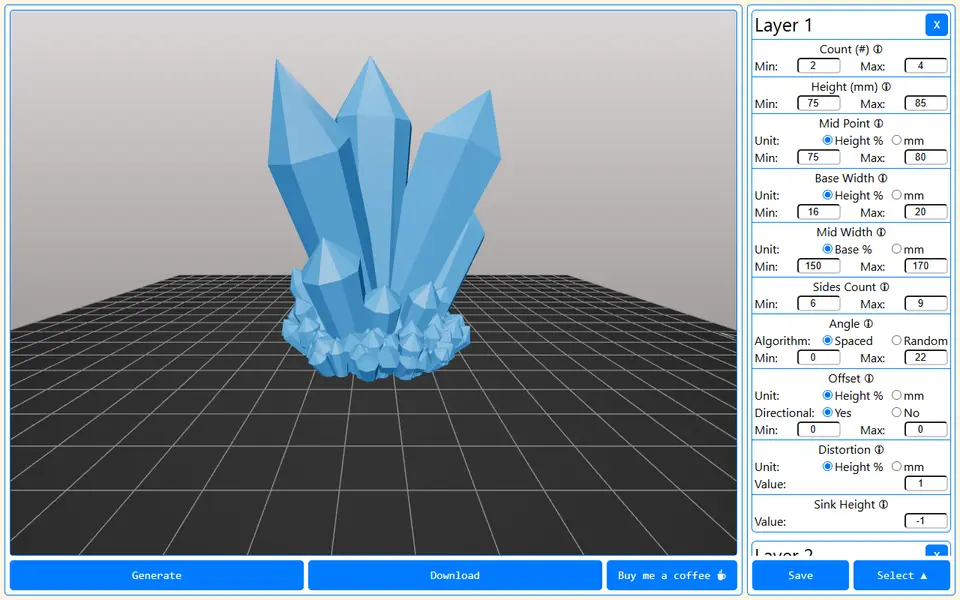Click the Download button

[455, 575]
